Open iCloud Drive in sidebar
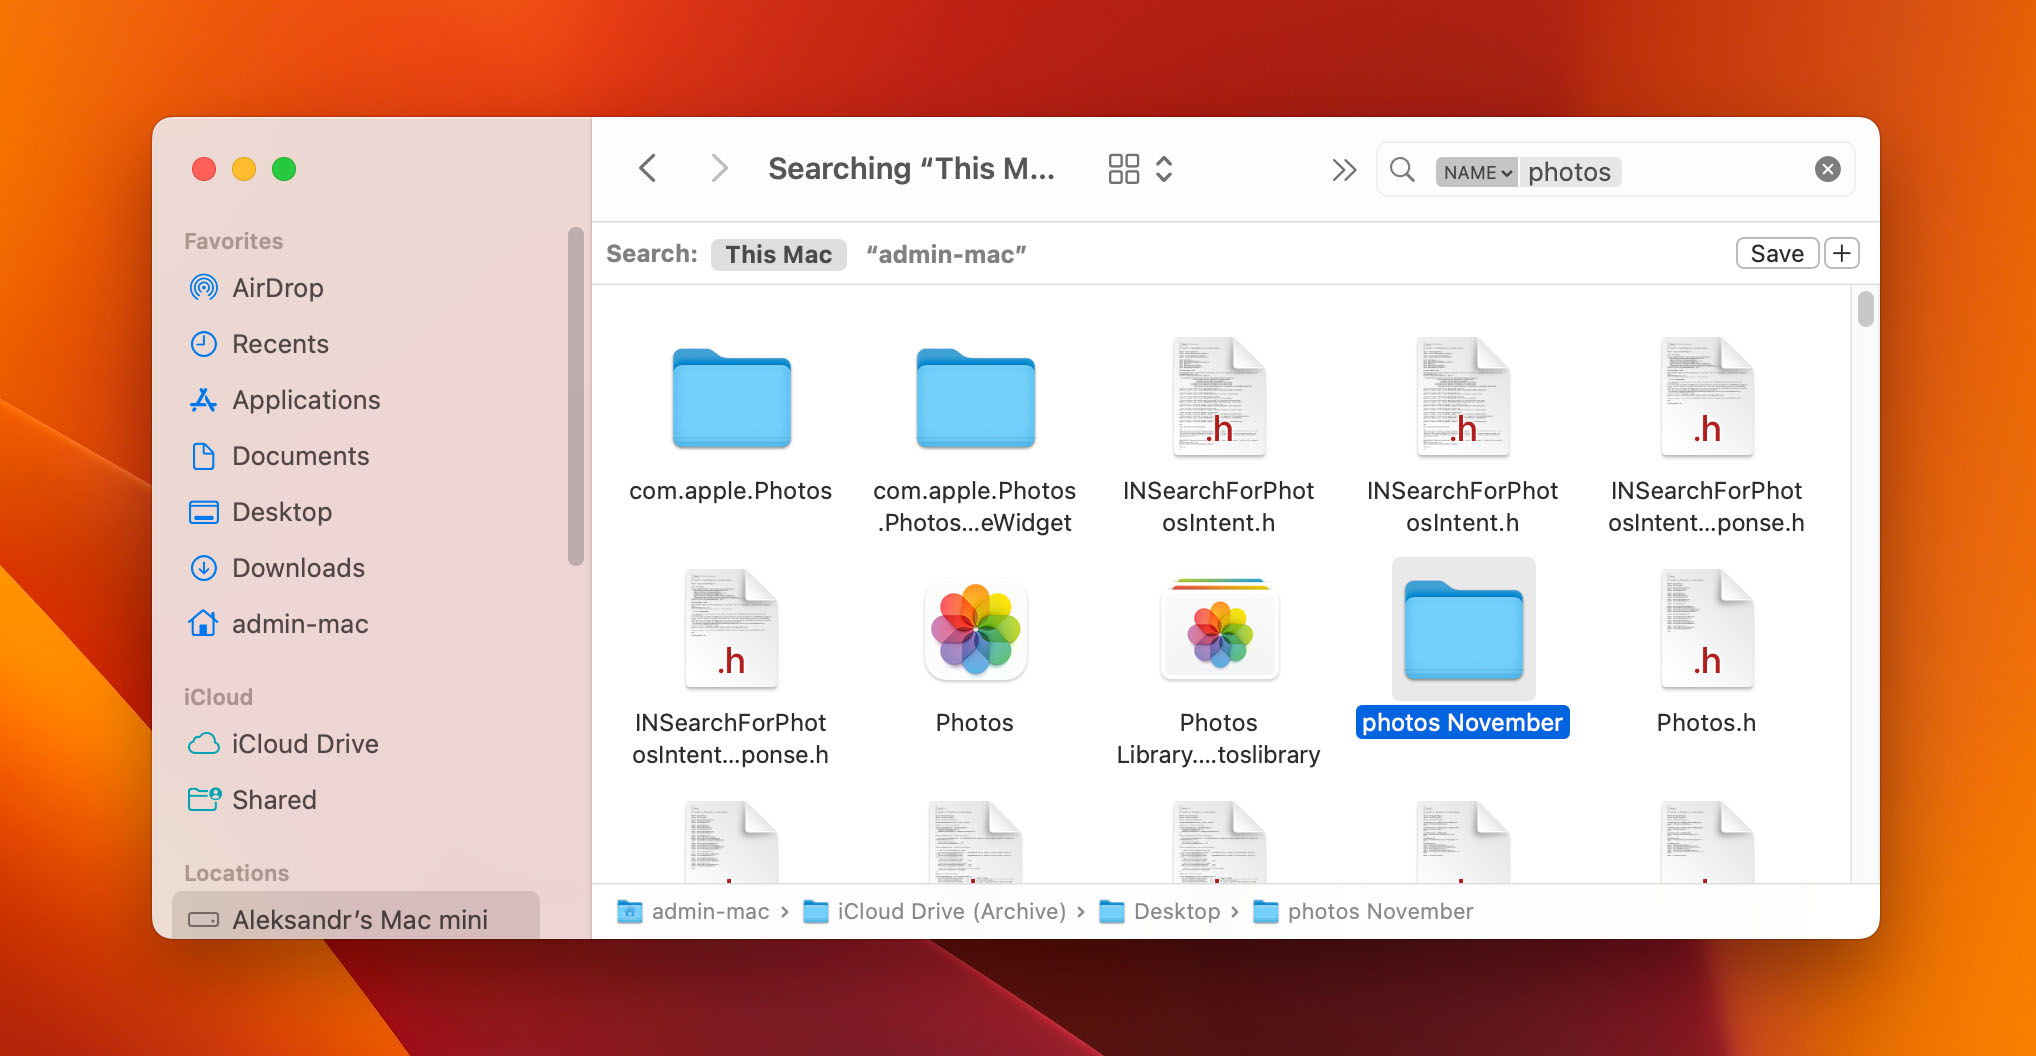Screen dimensions: 2036x1056 304,744
